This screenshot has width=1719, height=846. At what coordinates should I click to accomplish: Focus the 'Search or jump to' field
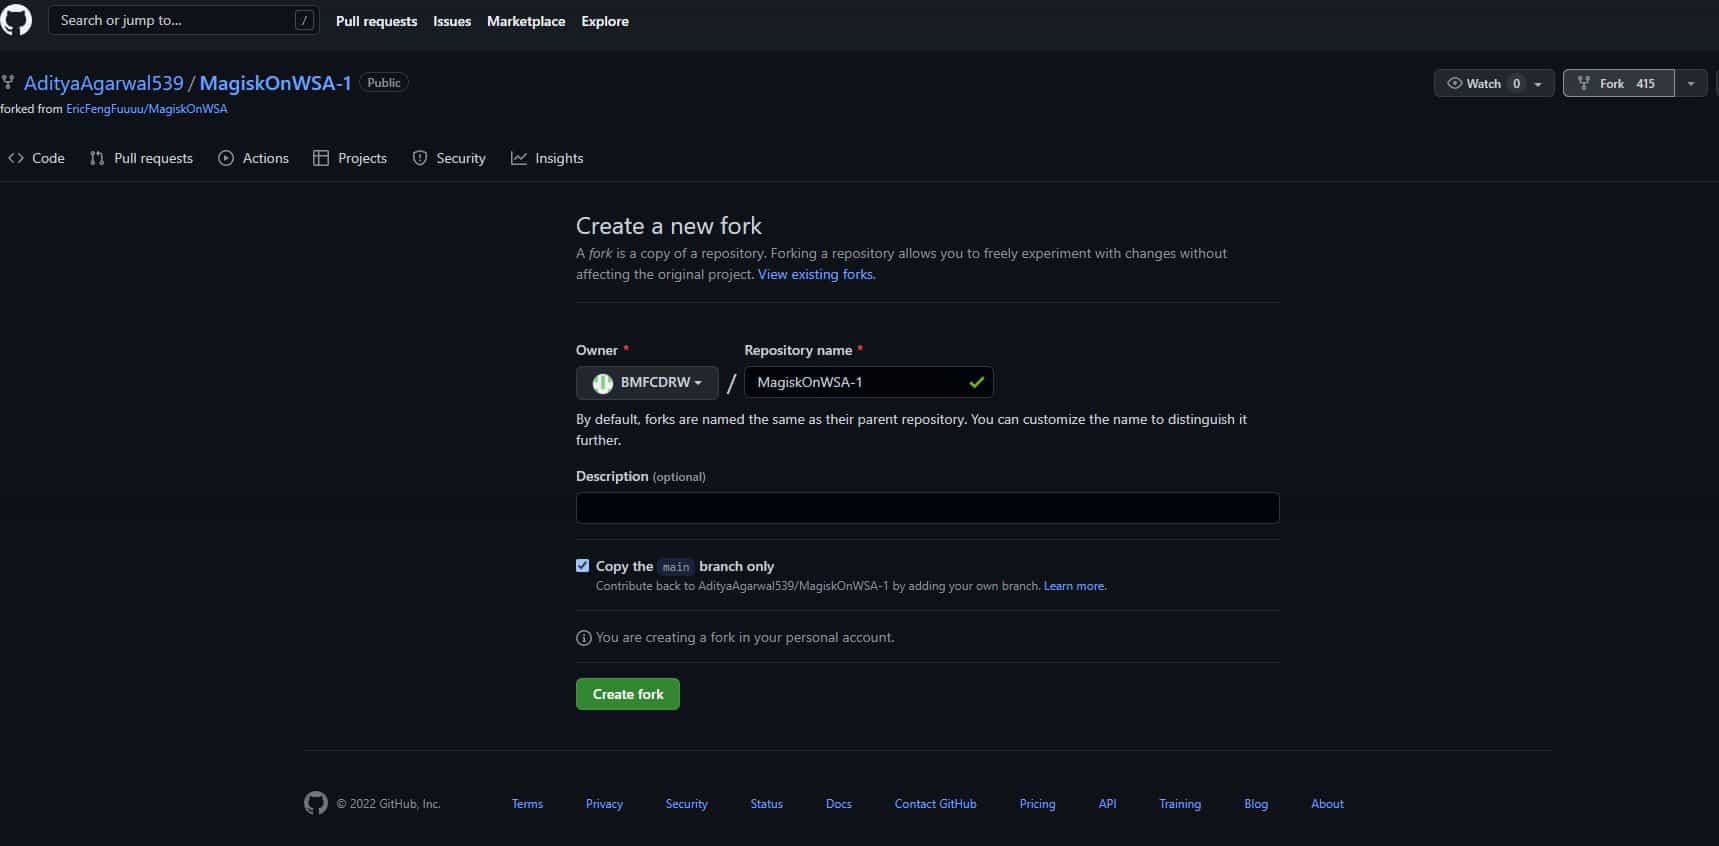tap(184, 20)
